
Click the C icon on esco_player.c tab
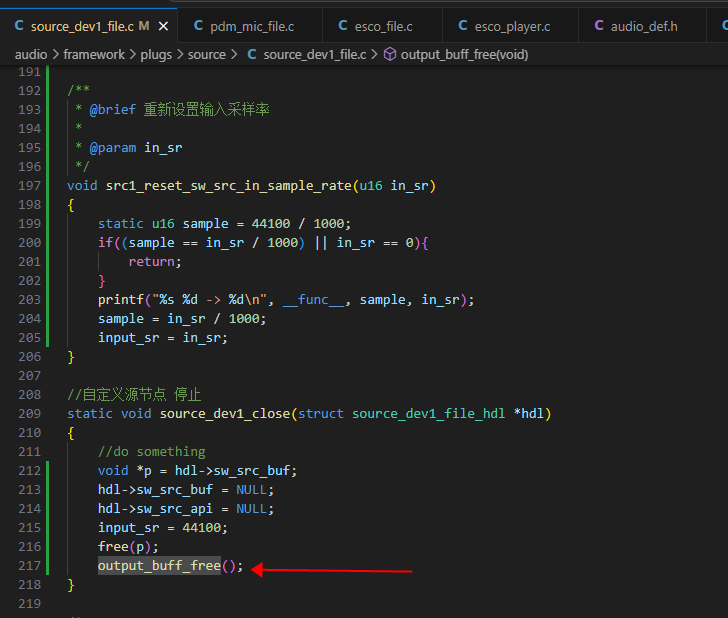coord(462,26)
